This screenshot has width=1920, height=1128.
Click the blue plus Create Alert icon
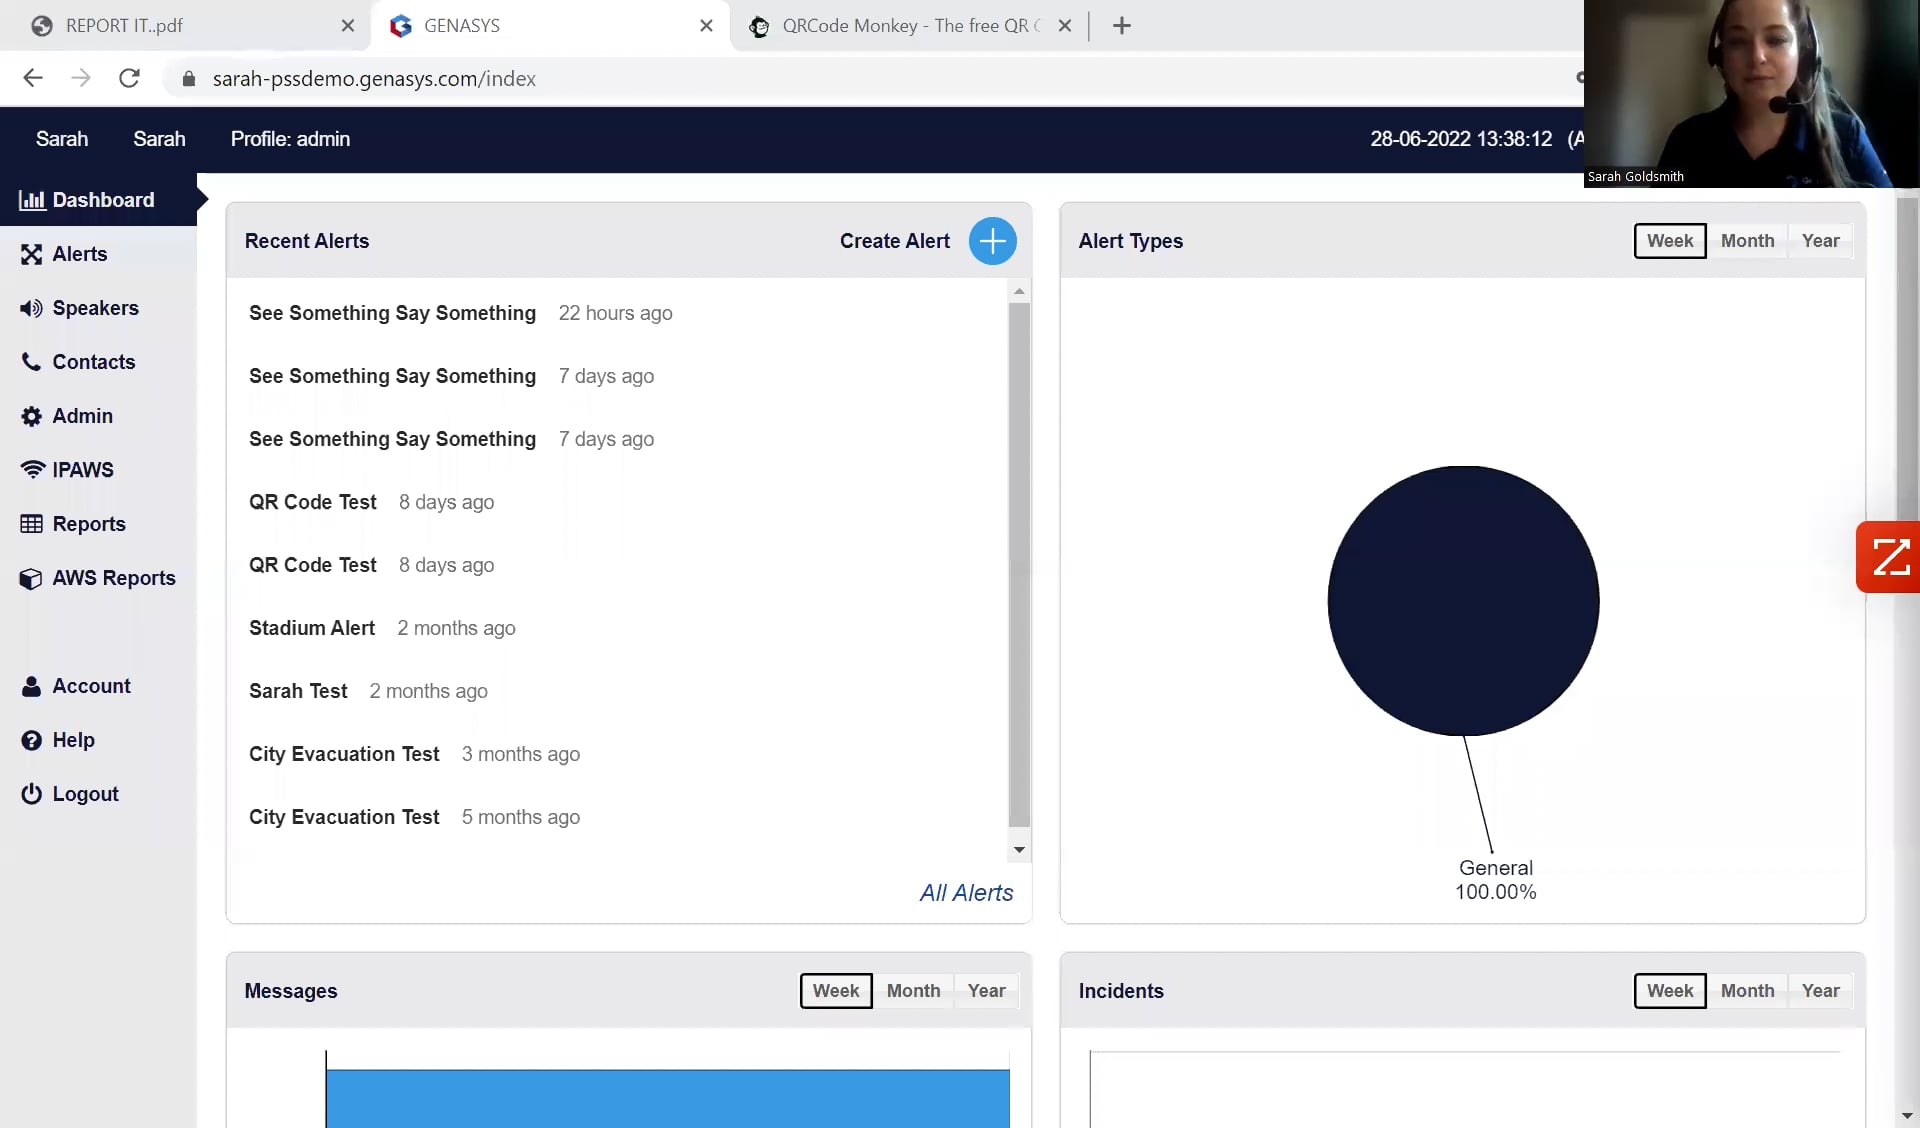(x=992, y=241)
